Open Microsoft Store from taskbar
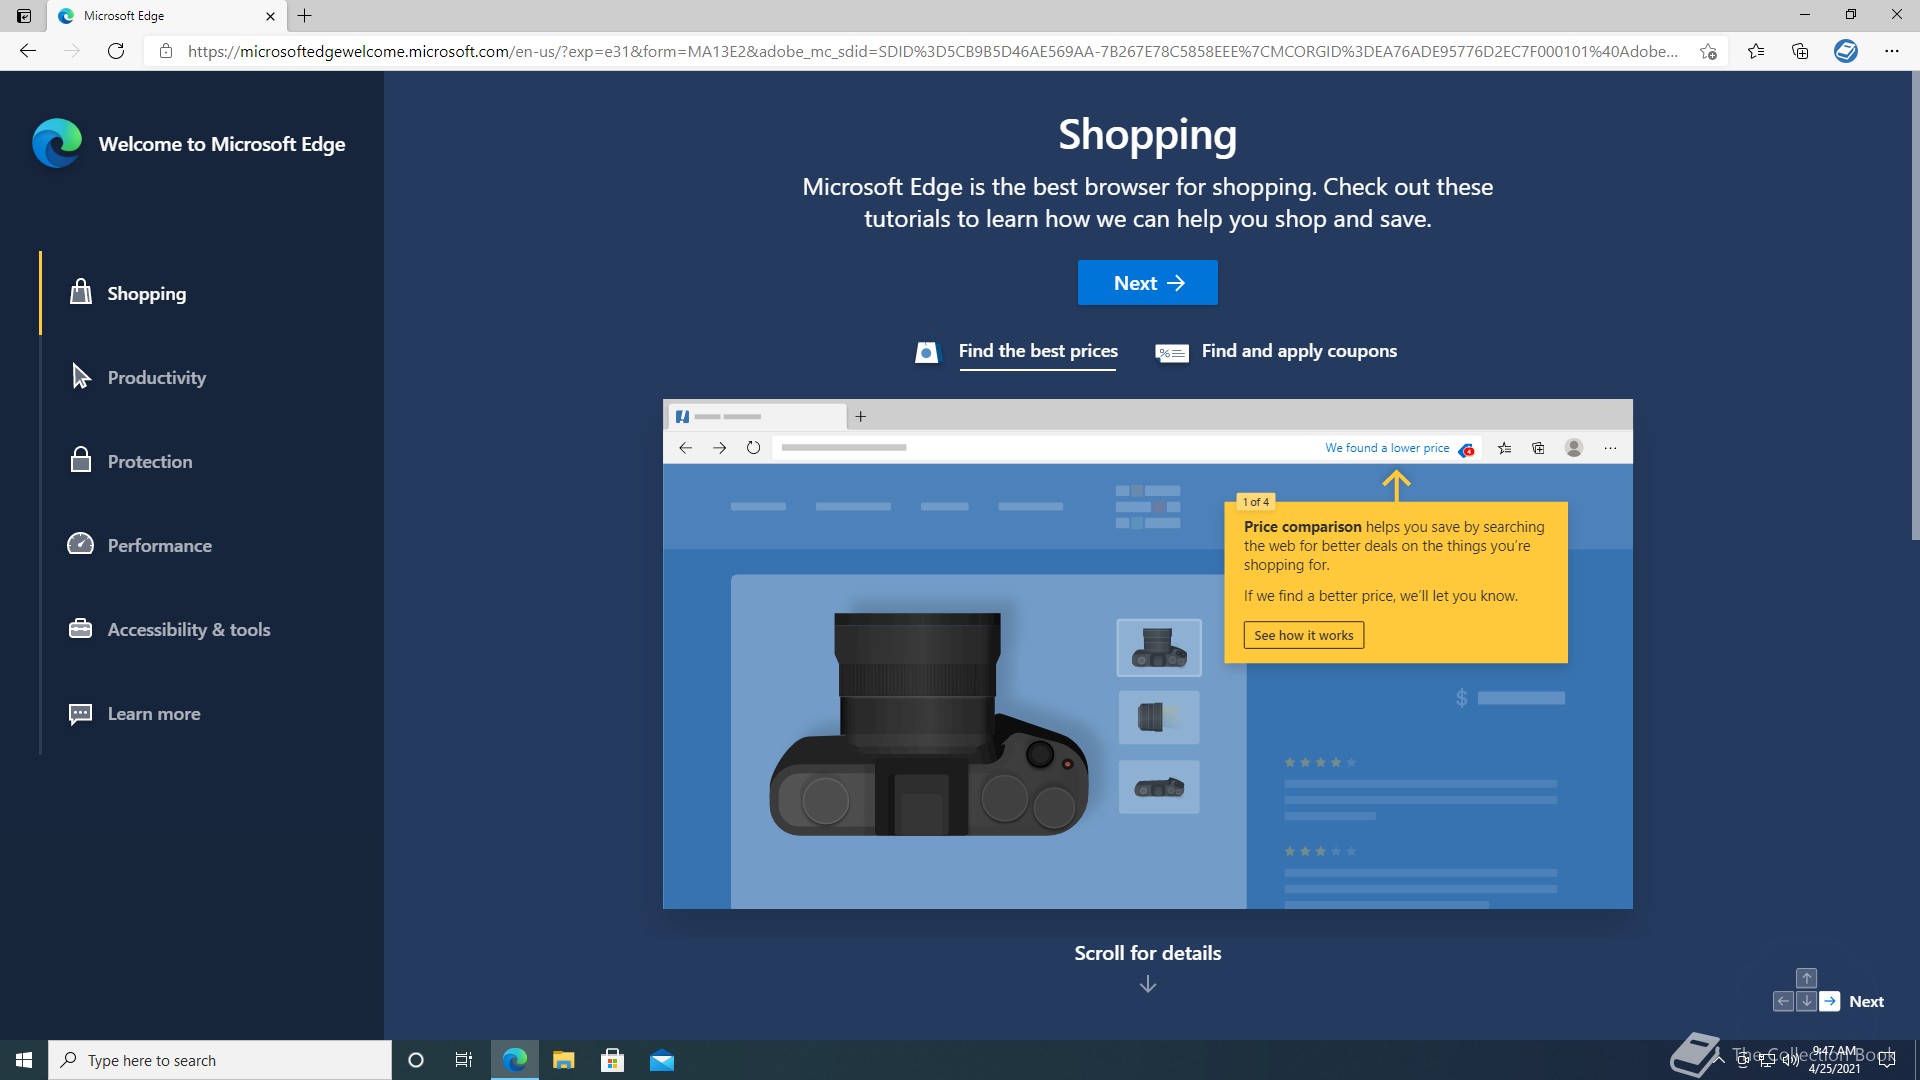This screenshot has width=1920, height=1080. (x=612, y=1060)
